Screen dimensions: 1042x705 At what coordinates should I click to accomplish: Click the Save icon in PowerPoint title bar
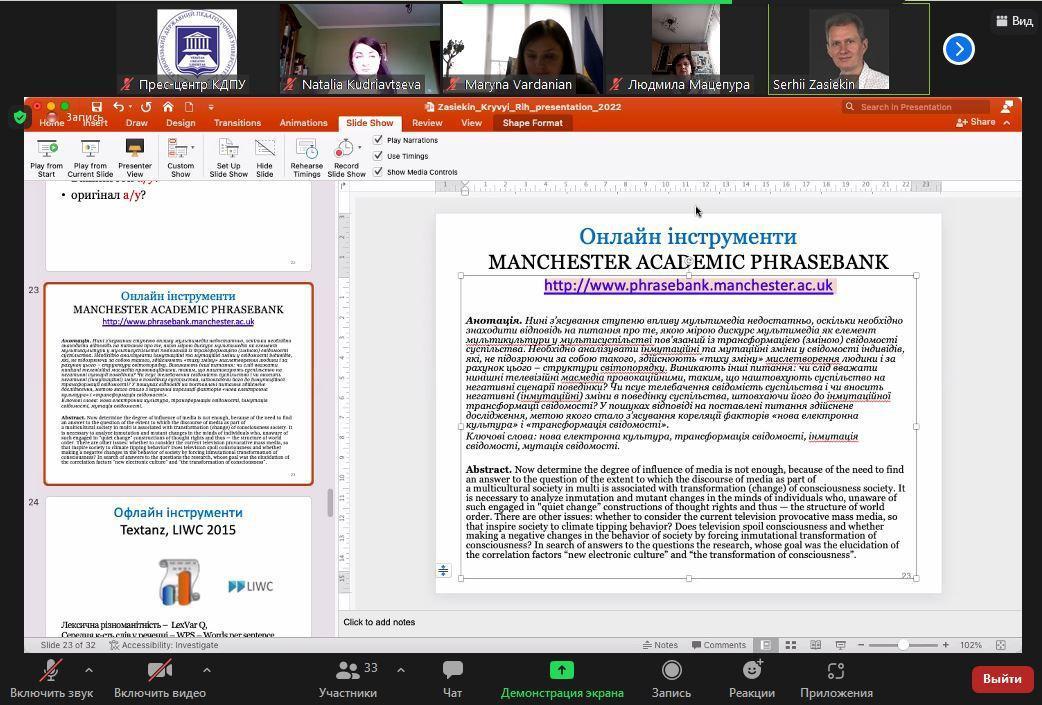97,106
